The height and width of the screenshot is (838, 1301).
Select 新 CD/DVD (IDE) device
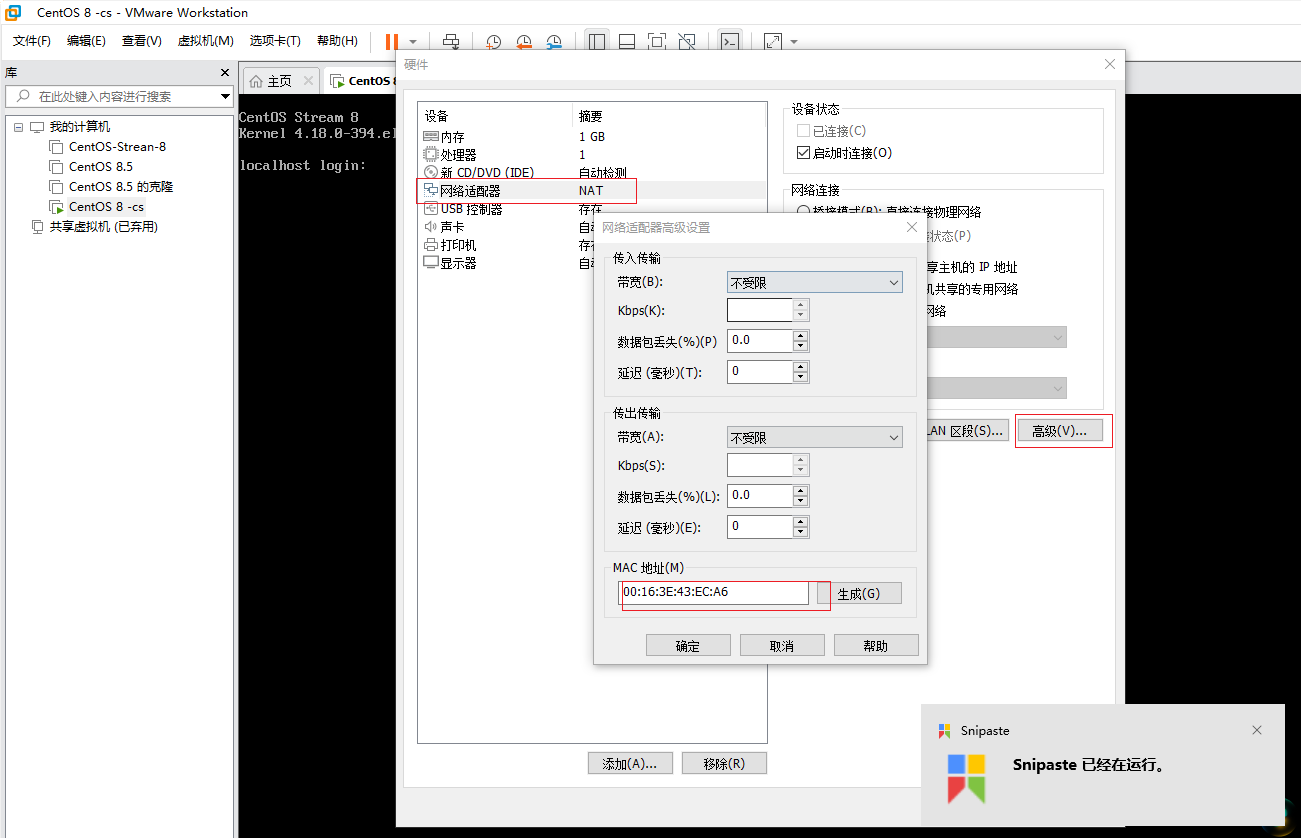[x=592, y=173]
